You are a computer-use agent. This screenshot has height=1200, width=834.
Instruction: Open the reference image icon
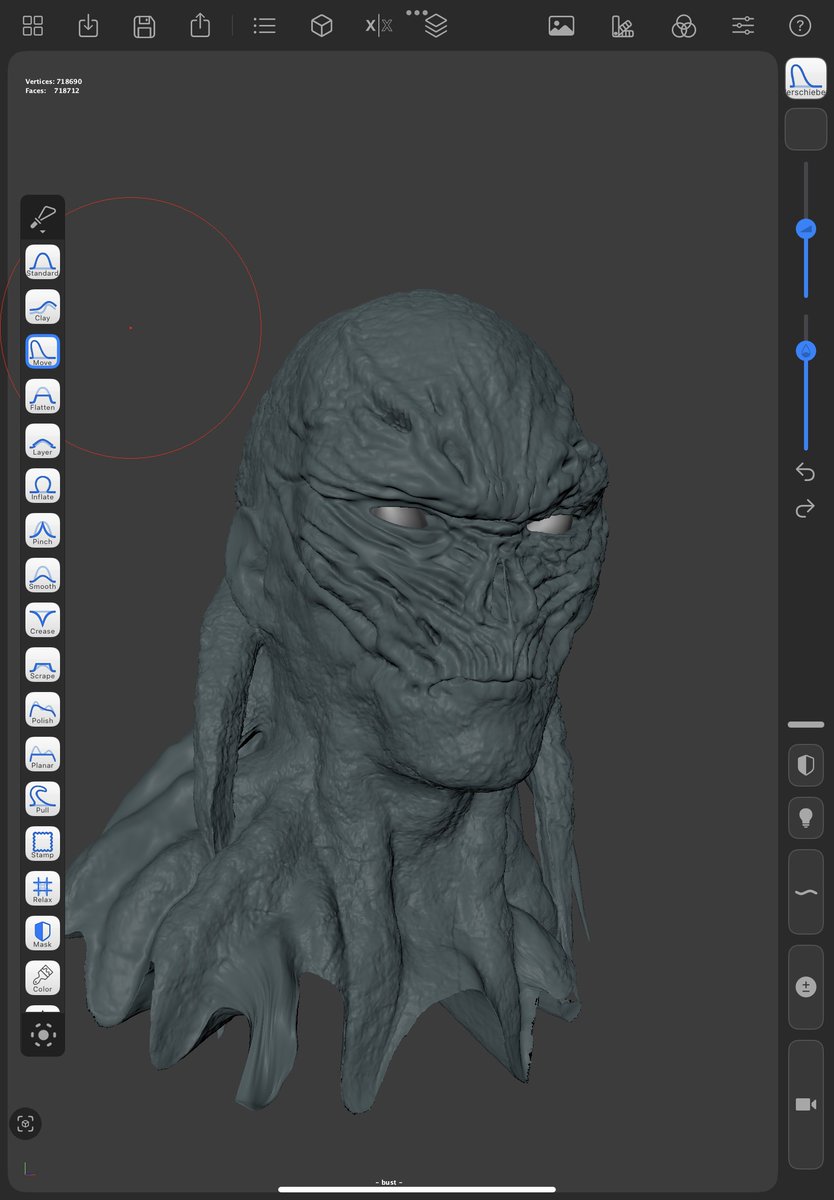click(561, 26)
